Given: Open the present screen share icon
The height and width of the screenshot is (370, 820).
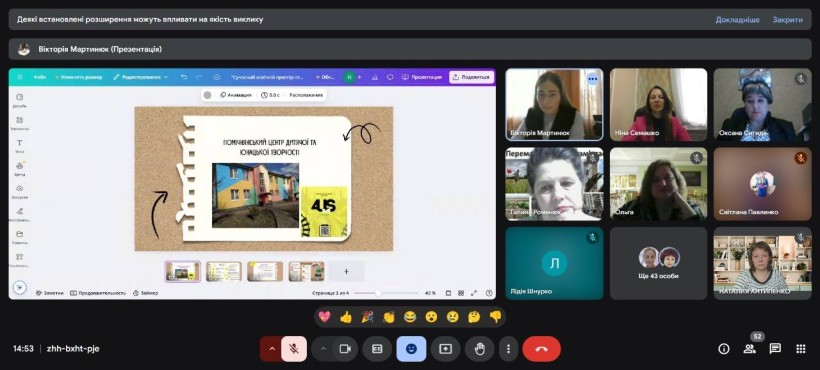Looking at the screenshot, I should point(445,349).
